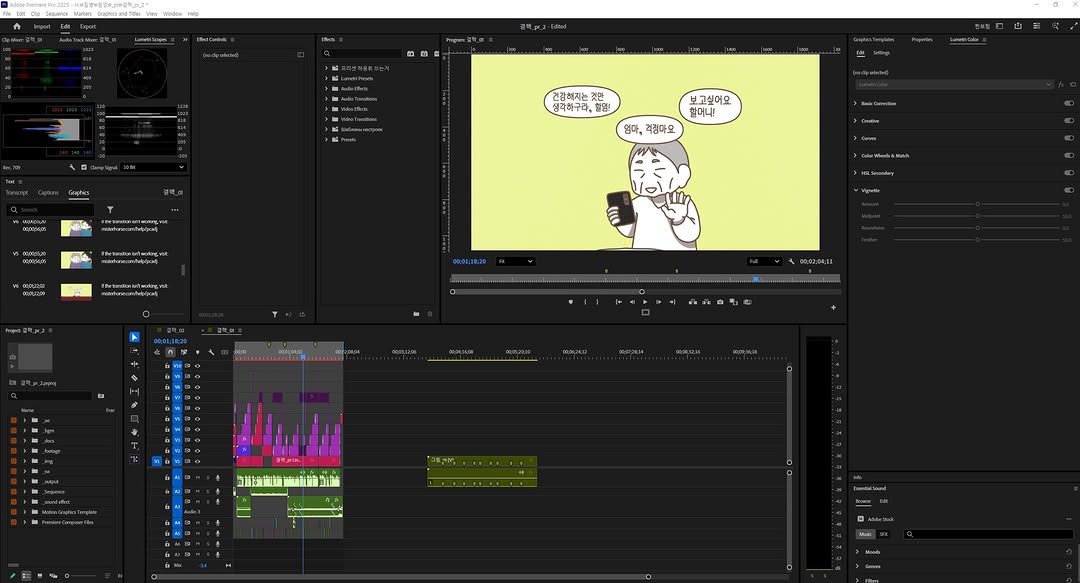Choose the Pen tool
1080x583 pixels.
click(135, 405)
